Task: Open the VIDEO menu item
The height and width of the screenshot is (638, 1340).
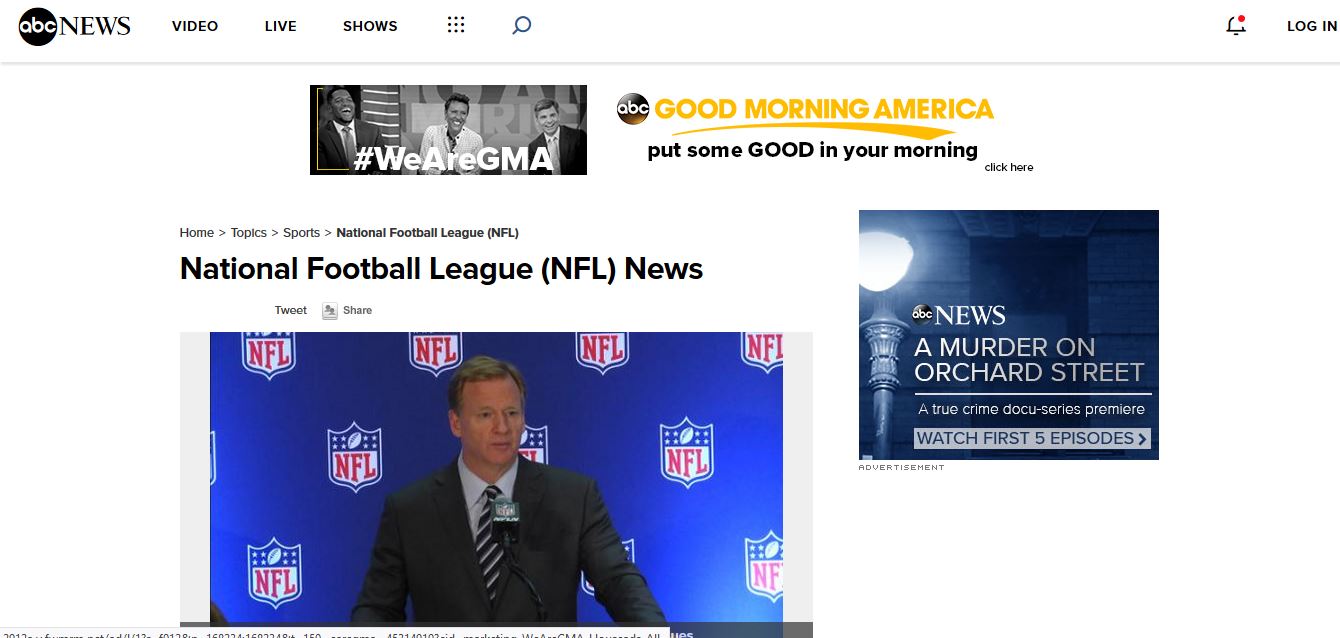Action: [x=195, y=26]
